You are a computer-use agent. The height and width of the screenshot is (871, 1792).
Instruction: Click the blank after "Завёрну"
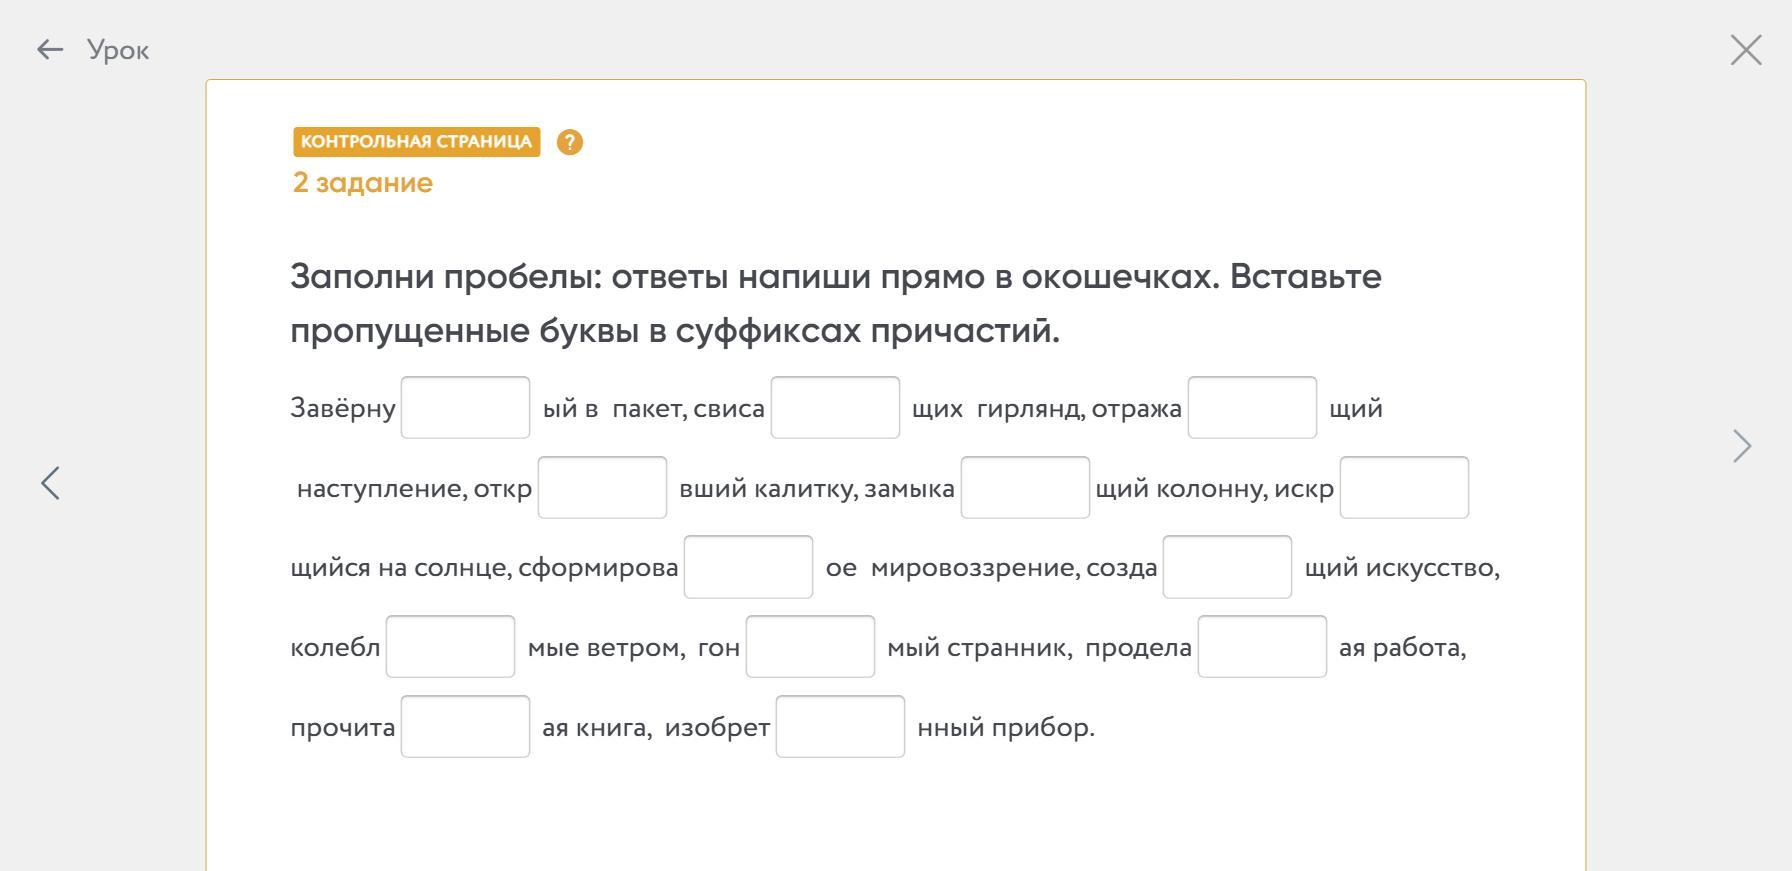(465, 407)
